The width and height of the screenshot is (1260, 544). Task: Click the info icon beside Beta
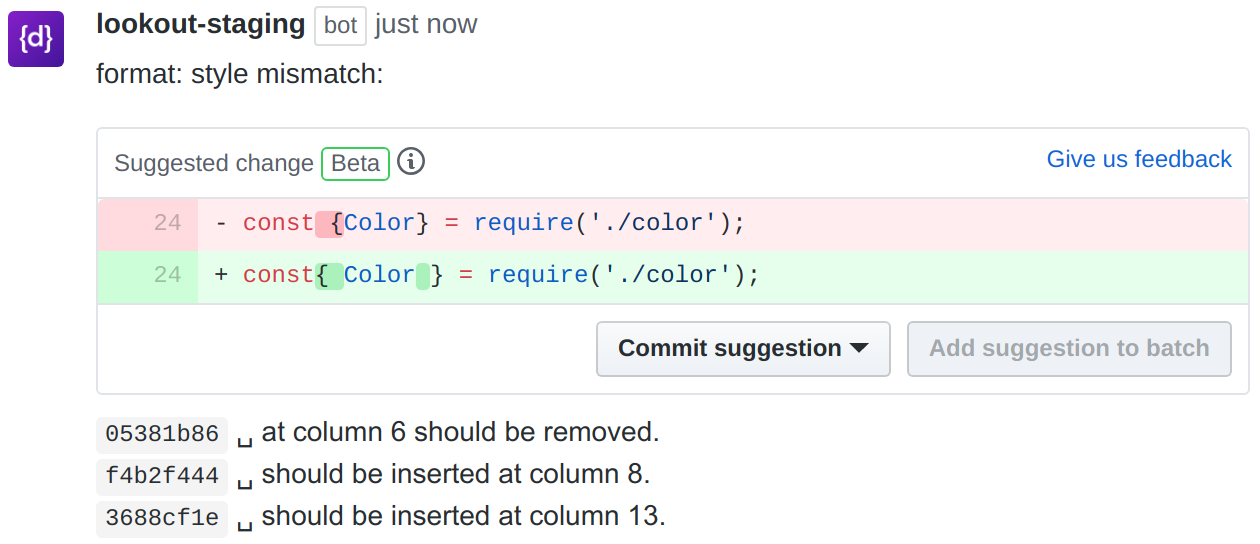coord(411,162)
